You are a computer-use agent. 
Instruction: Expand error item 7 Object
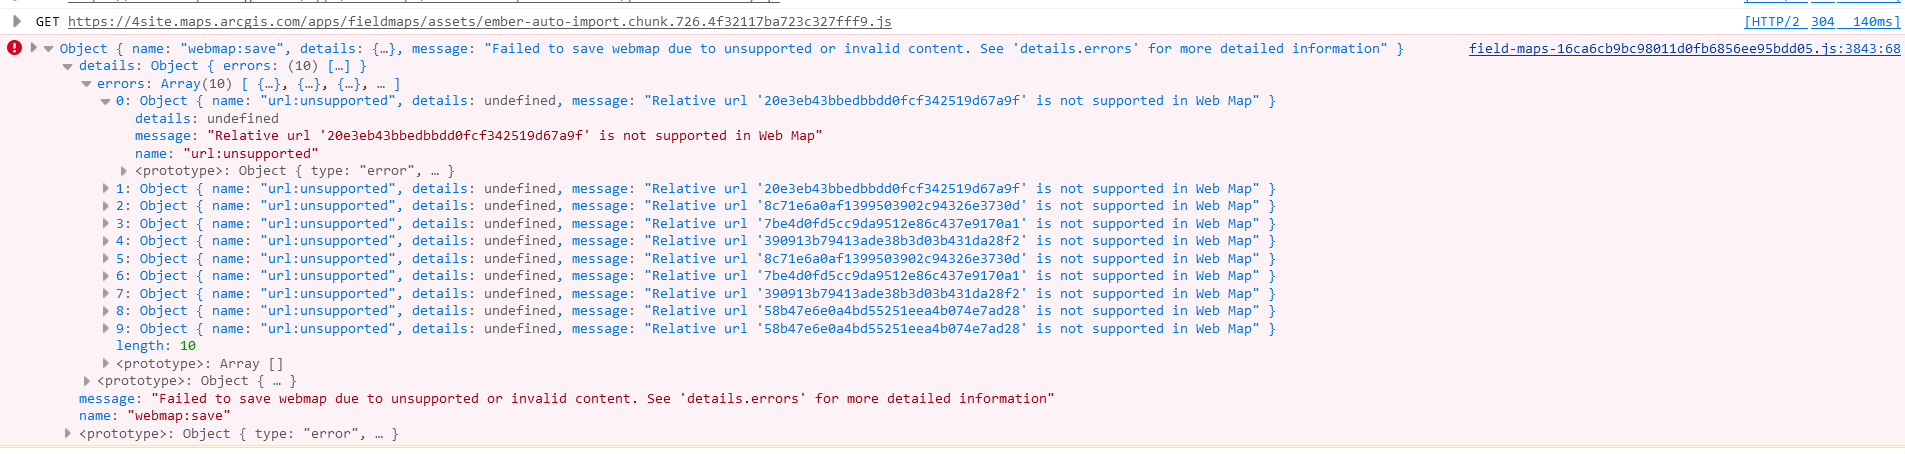[x=105, y=294]
